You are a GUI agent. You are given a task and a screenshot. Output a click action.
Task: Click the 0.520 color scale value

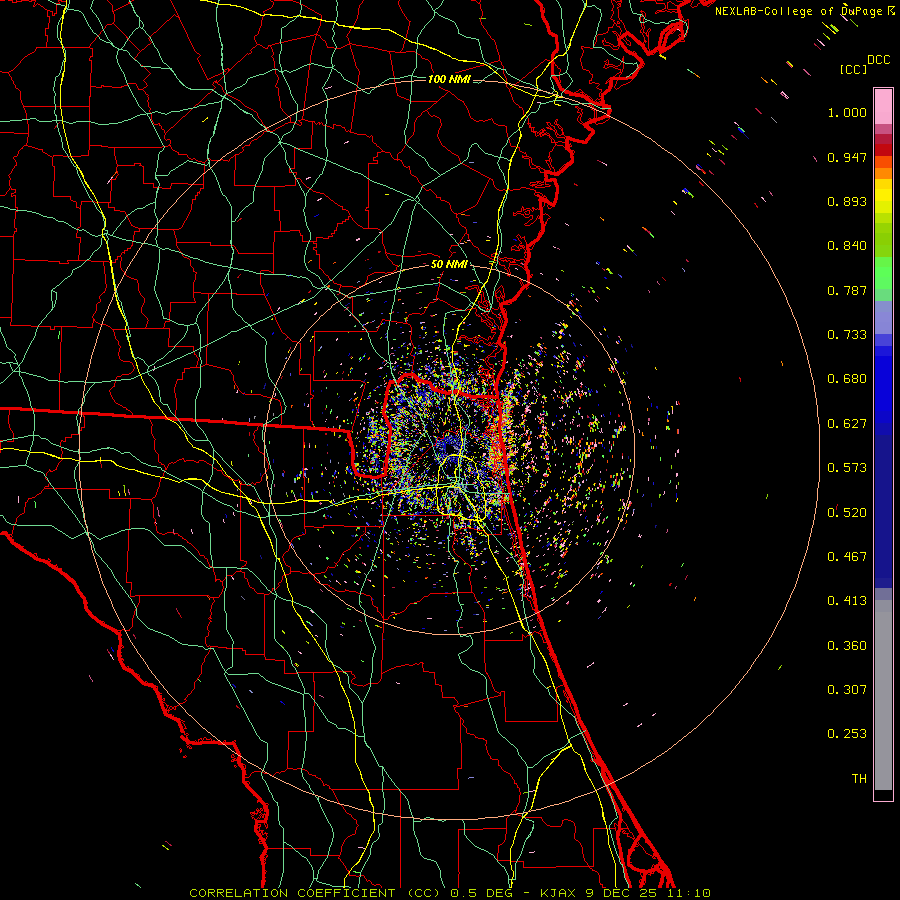click(x=847, y=513)
